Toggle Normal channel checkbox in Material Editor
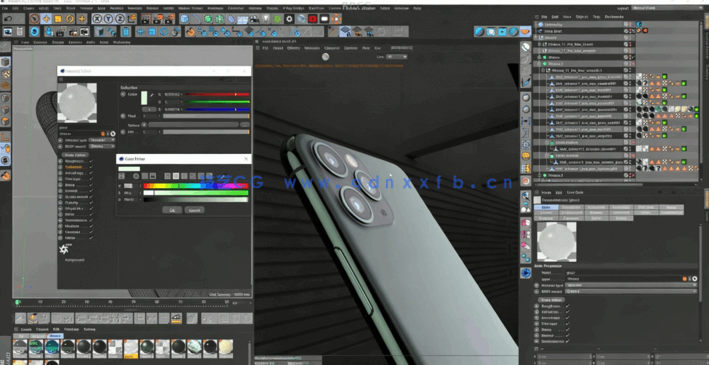This screenshot has width=709, height=365. [x=91, y=191]
